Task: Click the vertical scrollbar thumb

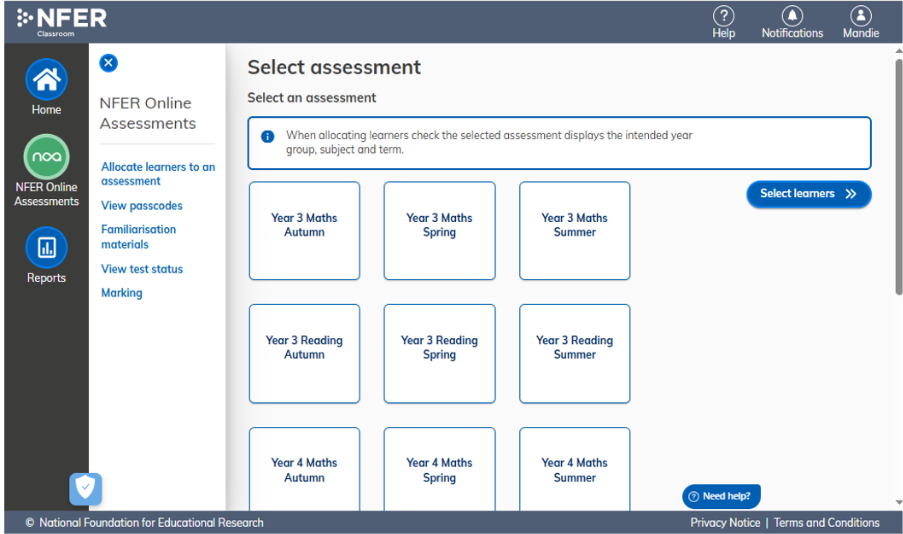Action: click(899, 176)
